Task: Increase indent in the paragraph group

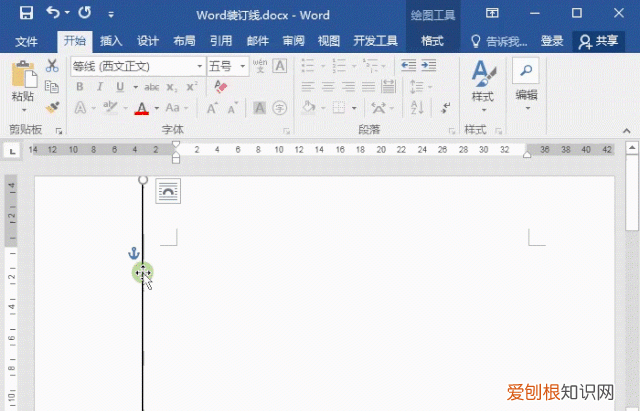Action: [x=429, y=65]
